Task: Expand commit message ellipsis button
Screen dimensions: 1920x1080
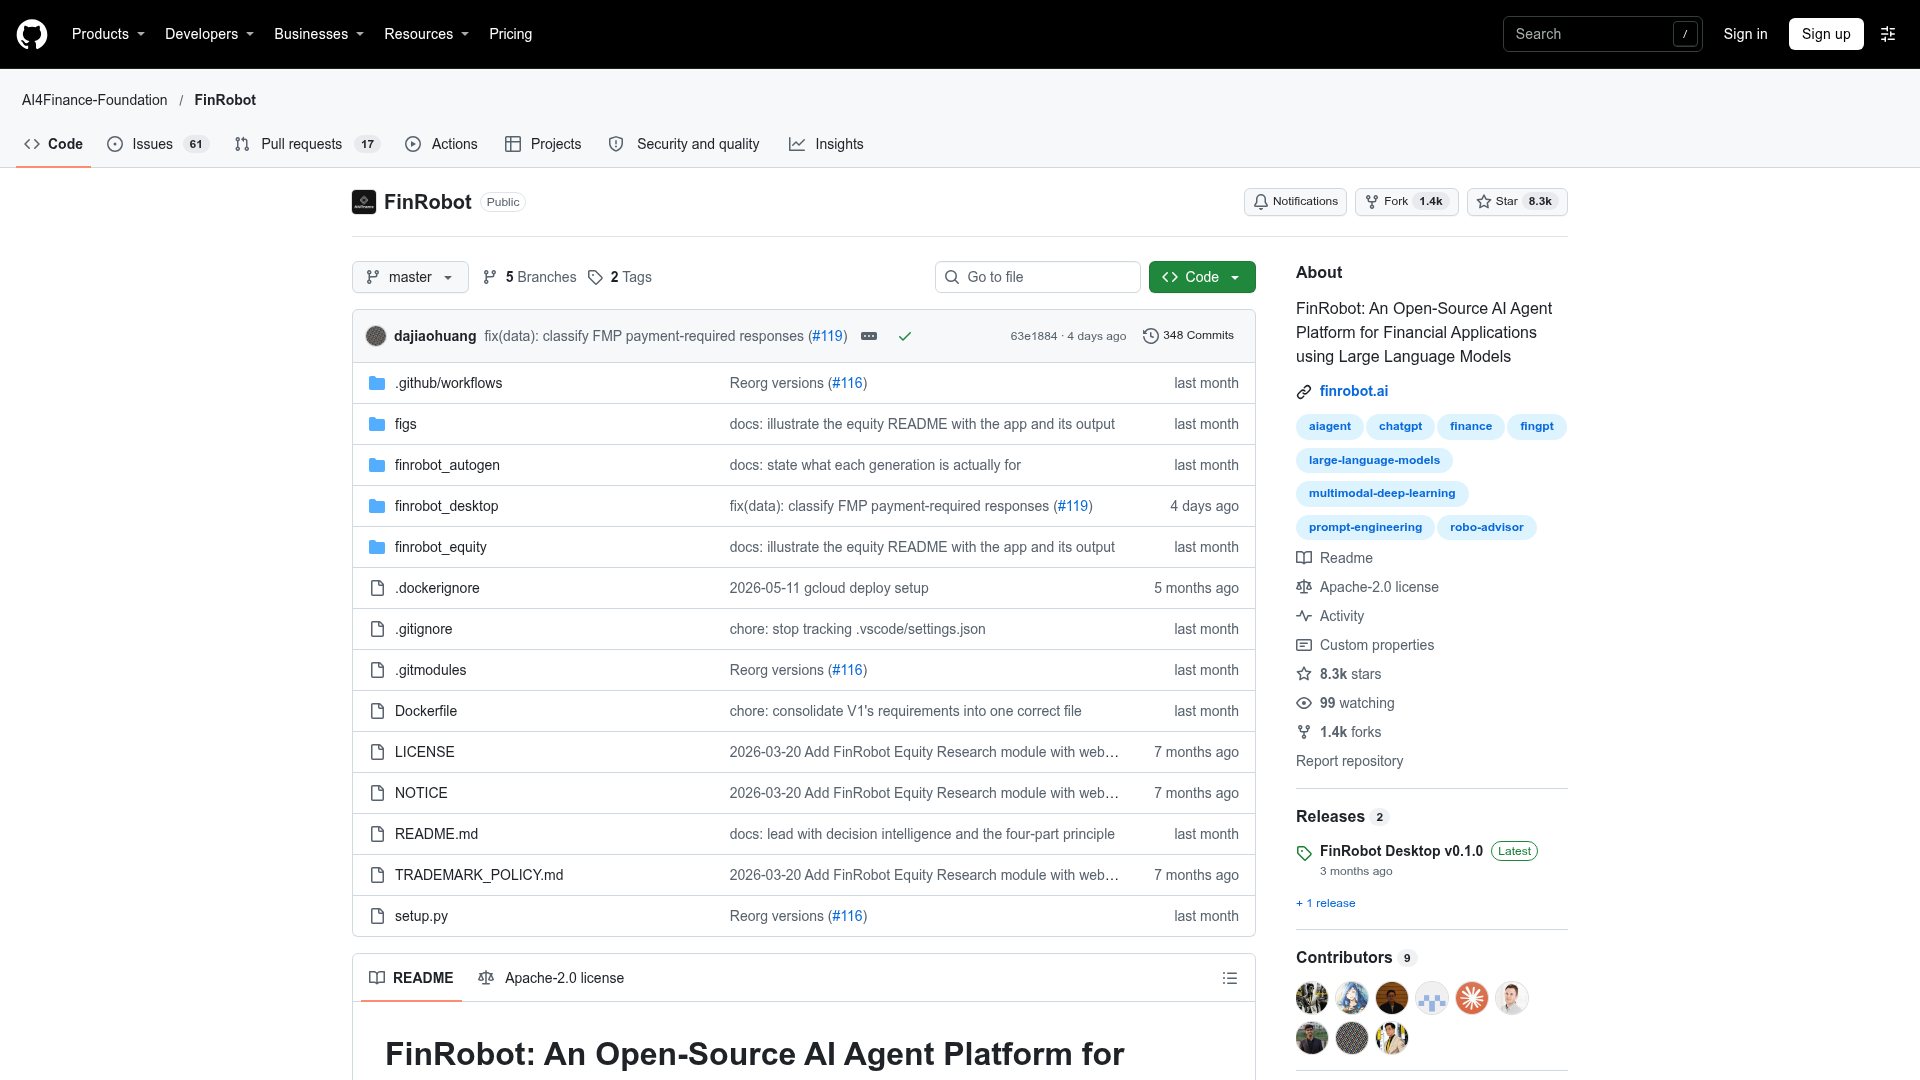Action: click(x=869, y=336)
